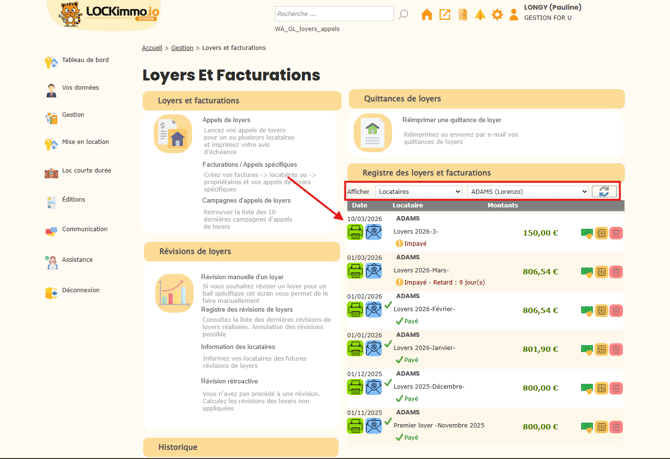Click the user profile icon
670x459 pixels.
tap(514, 15)
